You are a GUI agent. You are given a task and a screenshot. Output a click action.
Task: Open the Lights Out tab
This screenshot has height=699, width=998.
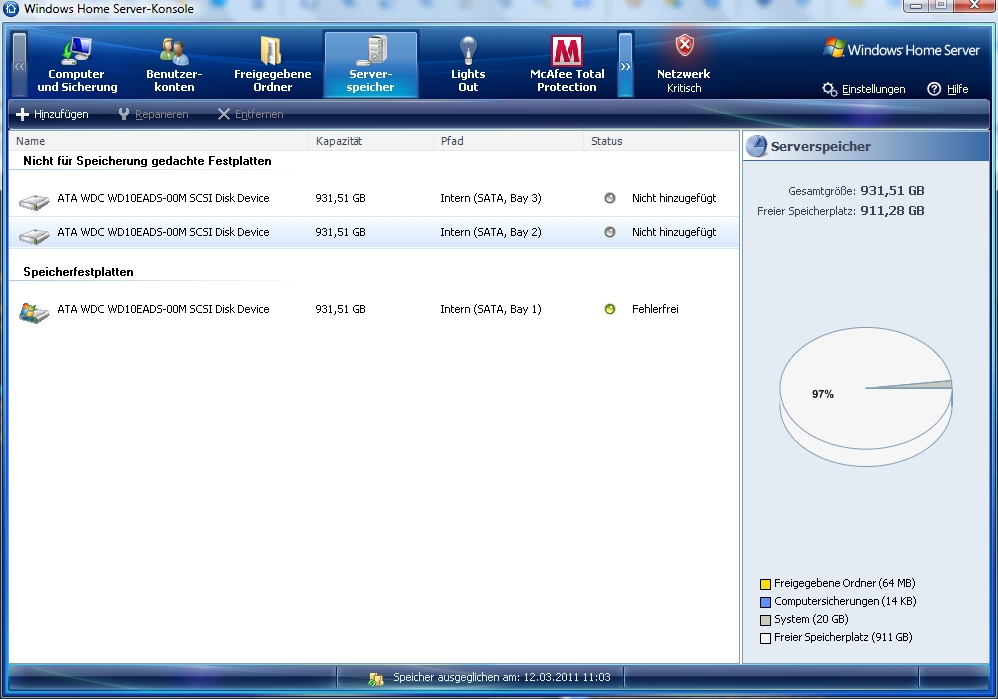click(x=468, y=65)
